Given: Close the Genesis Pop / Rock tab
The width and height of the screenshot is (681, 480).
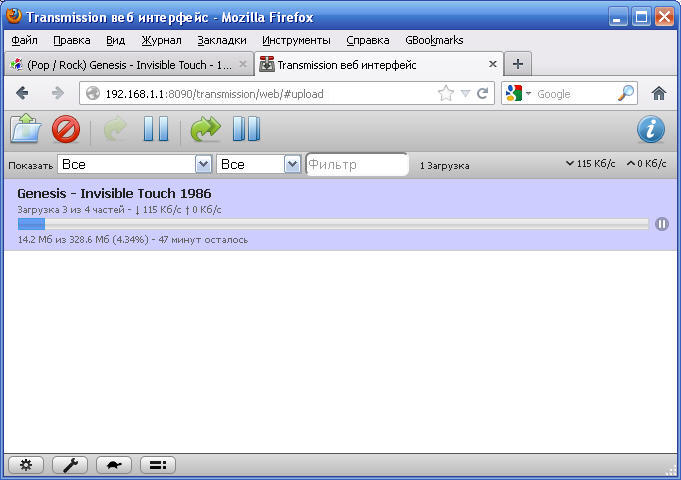Looking at the screenshot, I should pyautogui.click(x=243, y=64).
